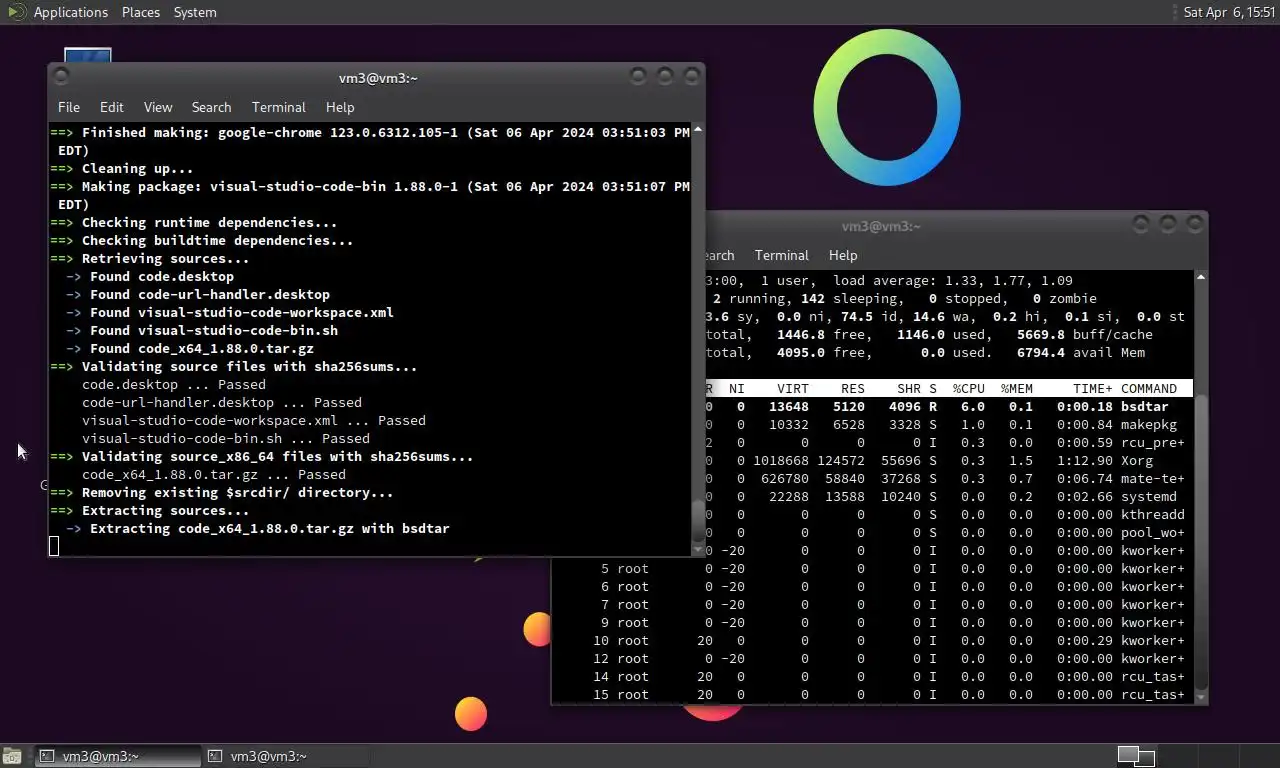Minimize the front makepkg terminal window
The height and width of the screenshot is (768, 1280).
638,76
